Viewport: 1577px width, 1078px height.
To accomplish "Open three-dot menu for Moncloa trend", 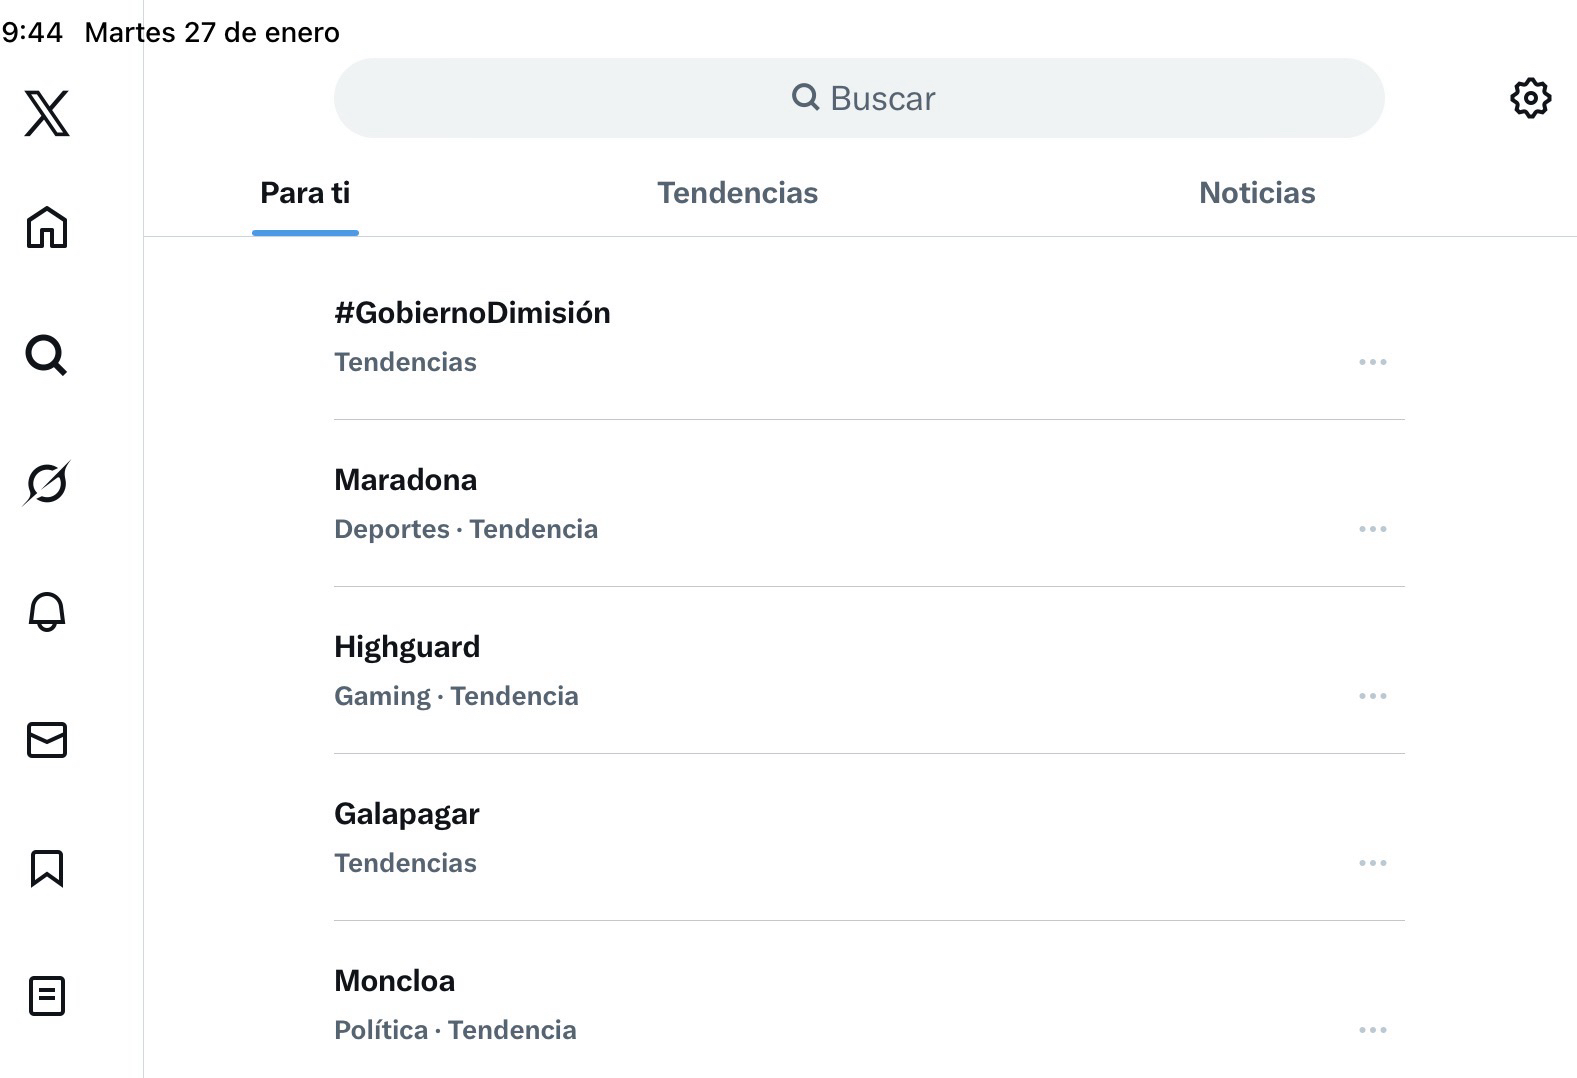I will pos(1372,1030).
